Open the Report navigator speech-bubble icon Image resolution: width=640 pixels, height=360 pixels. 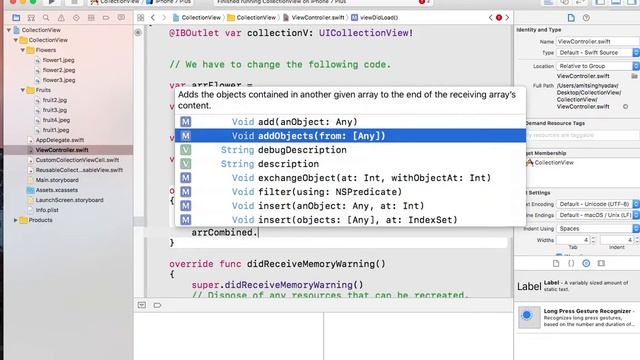click(121, 18)
